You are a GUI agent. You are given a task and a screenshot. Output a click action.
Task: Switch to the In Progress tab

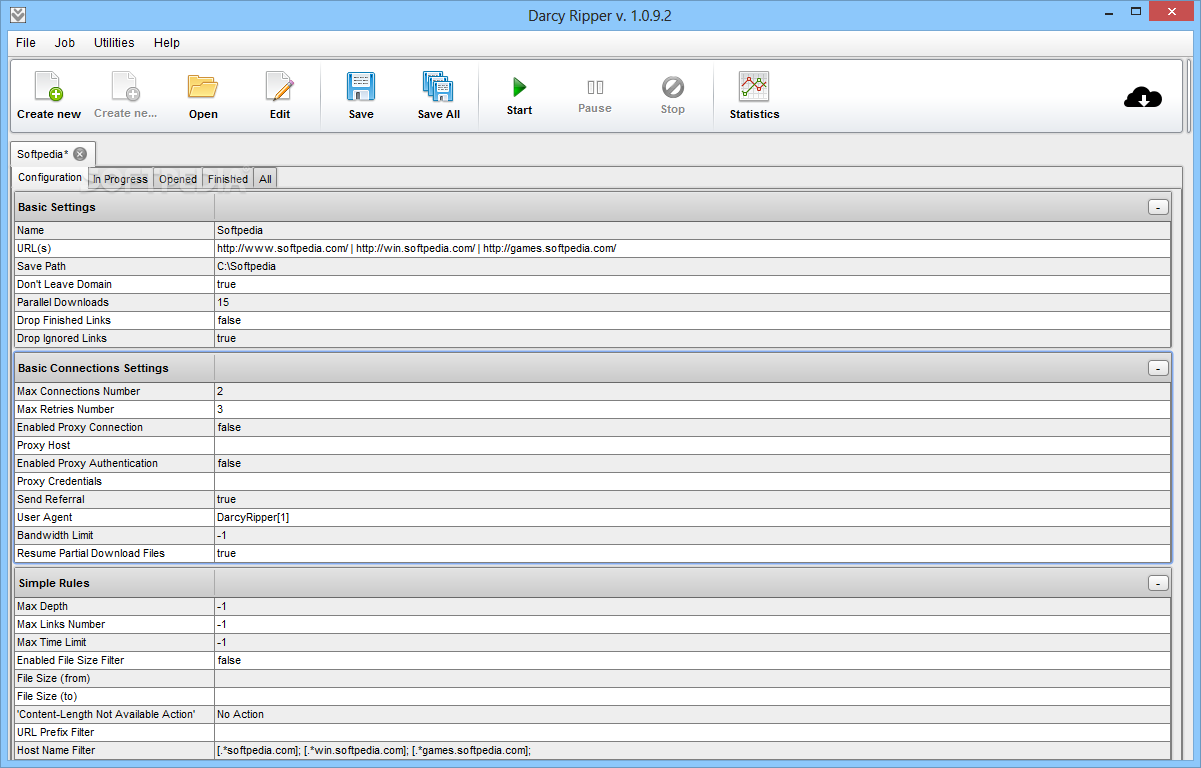[120, 179]
